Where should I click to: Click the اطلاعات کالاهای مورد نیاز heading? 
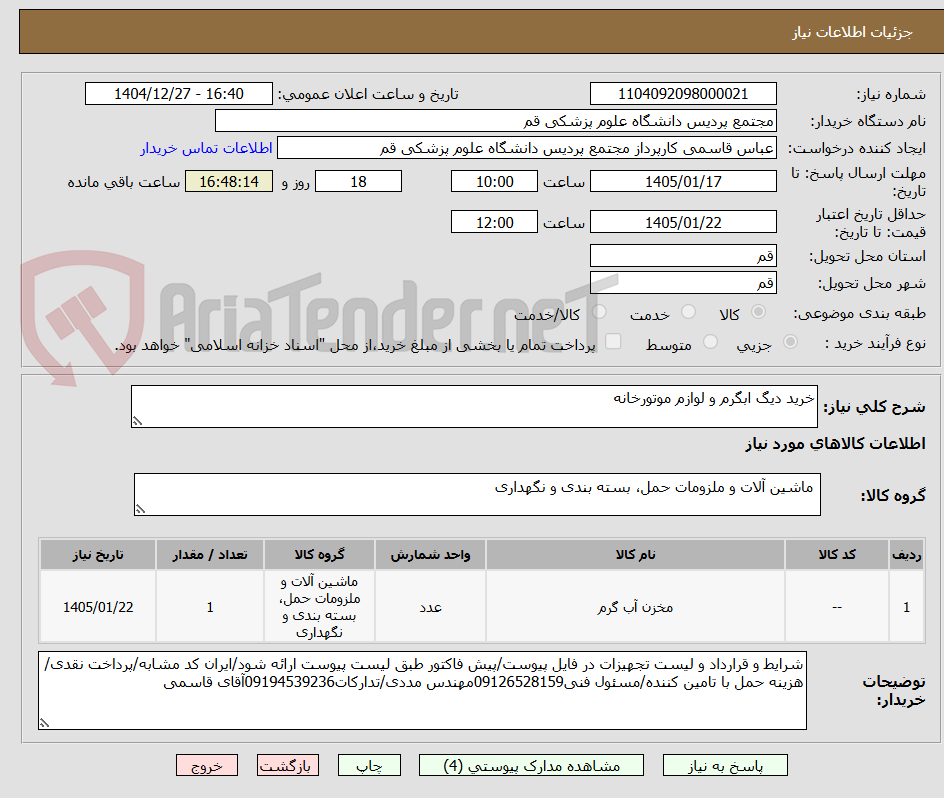[x=835, y=444]
